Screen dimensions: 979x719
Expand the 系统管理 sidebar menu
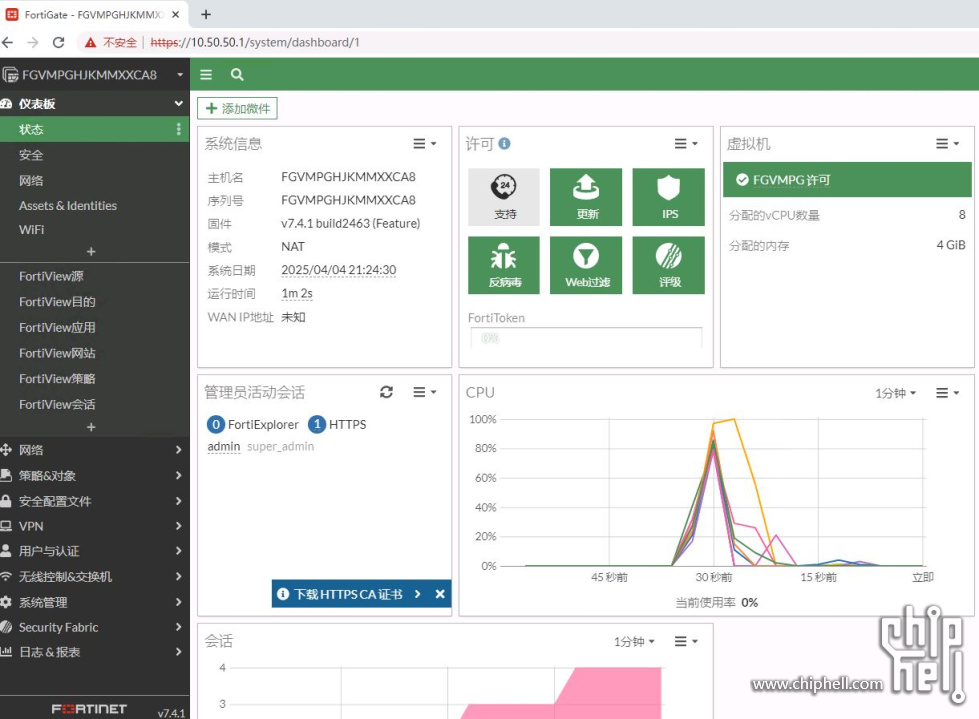coord(95,602)
